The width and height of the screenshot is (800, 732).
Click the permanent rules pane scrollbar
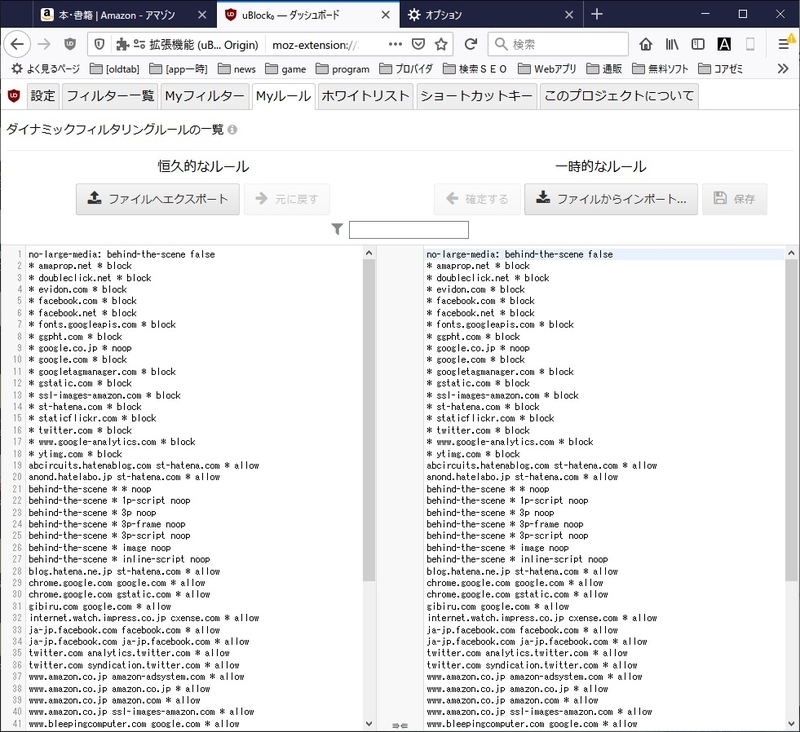(369, 420)
